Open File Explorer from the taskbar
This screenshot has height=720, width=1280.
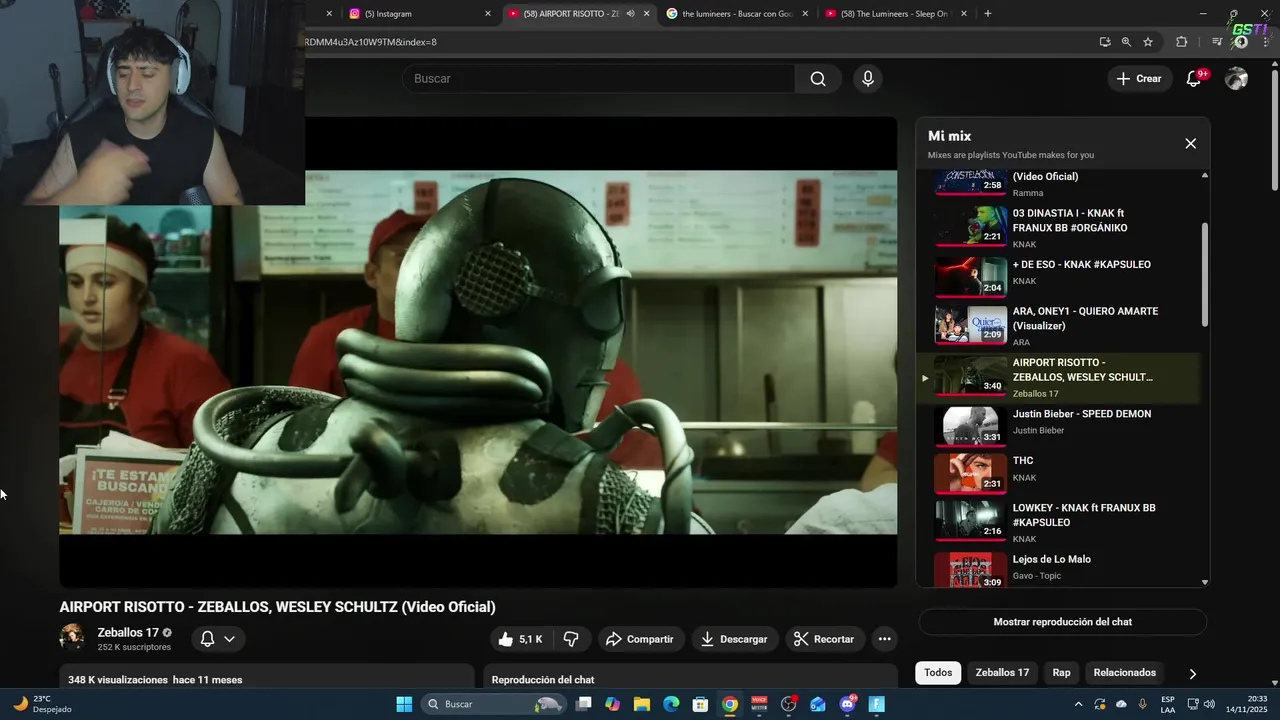click(642, 704)
